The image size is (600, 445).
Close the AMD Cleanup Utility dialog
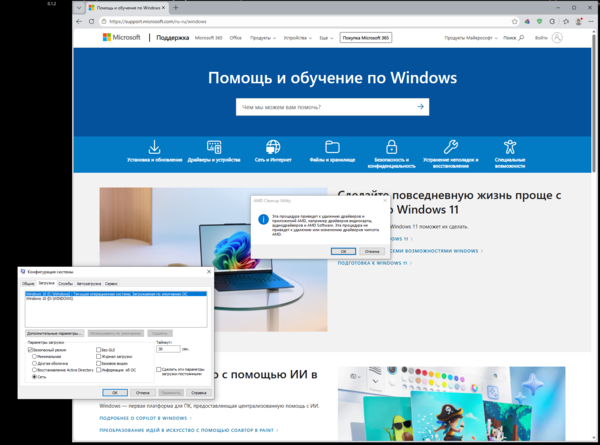pyautogui.click(x=385, y=200)
